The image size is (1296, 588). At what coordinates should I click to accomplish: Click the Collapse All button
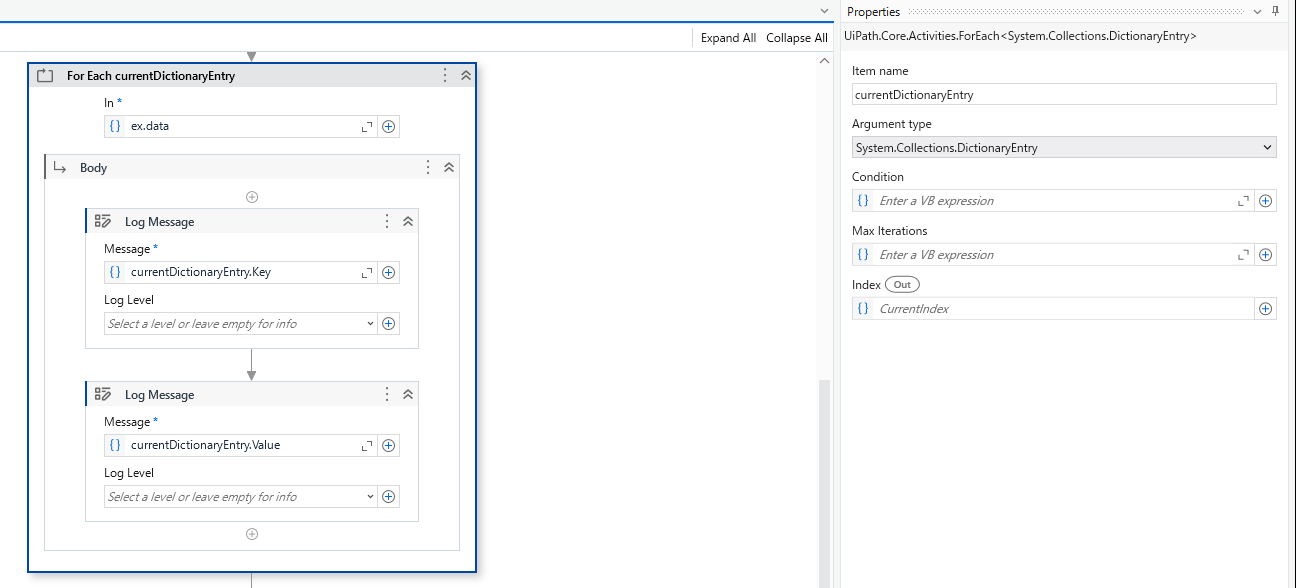[796, 37]
